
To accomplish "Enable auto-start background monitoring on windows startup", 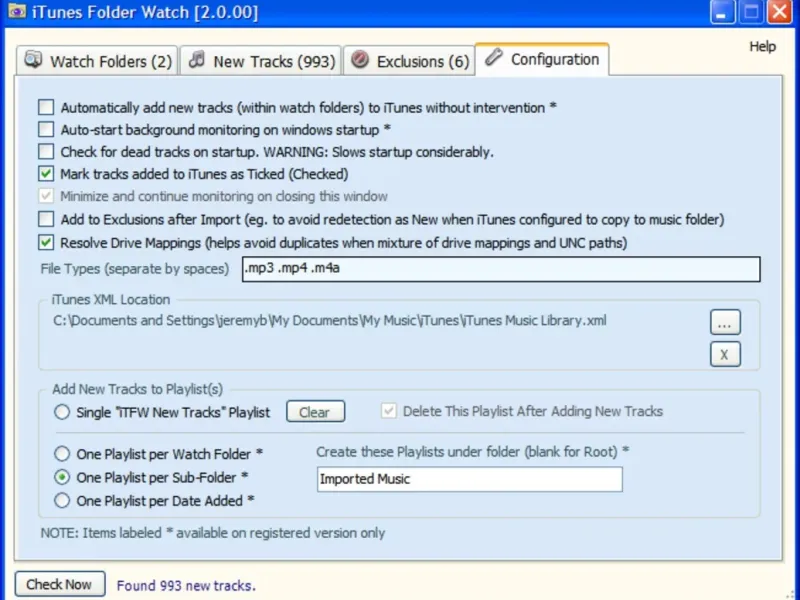I will pos(46,129).
